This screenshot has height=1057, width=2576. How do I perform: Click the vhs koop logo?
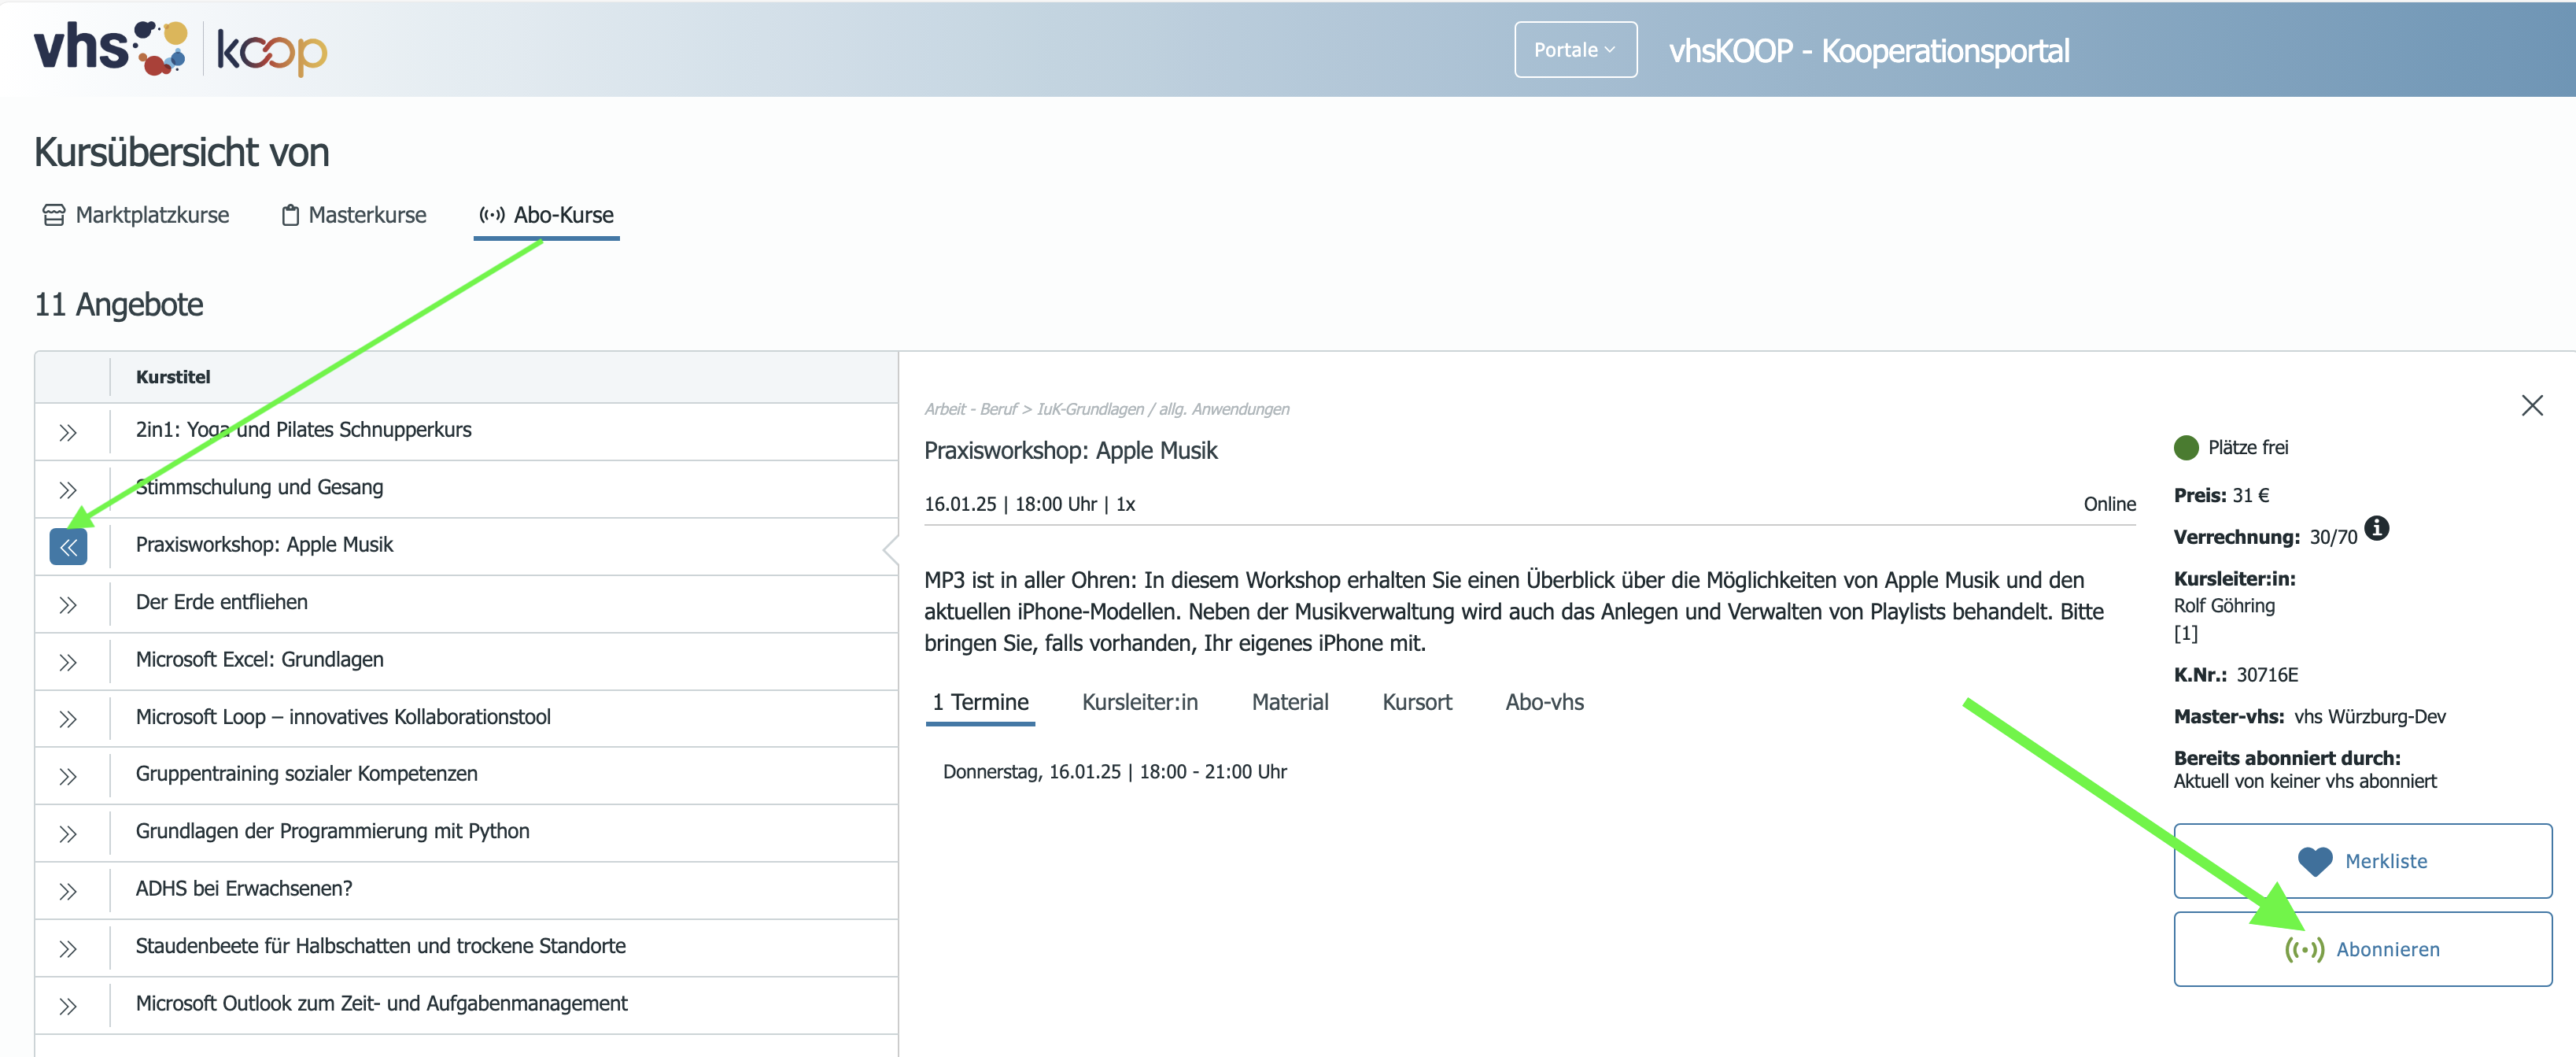(x=181, y=48)
